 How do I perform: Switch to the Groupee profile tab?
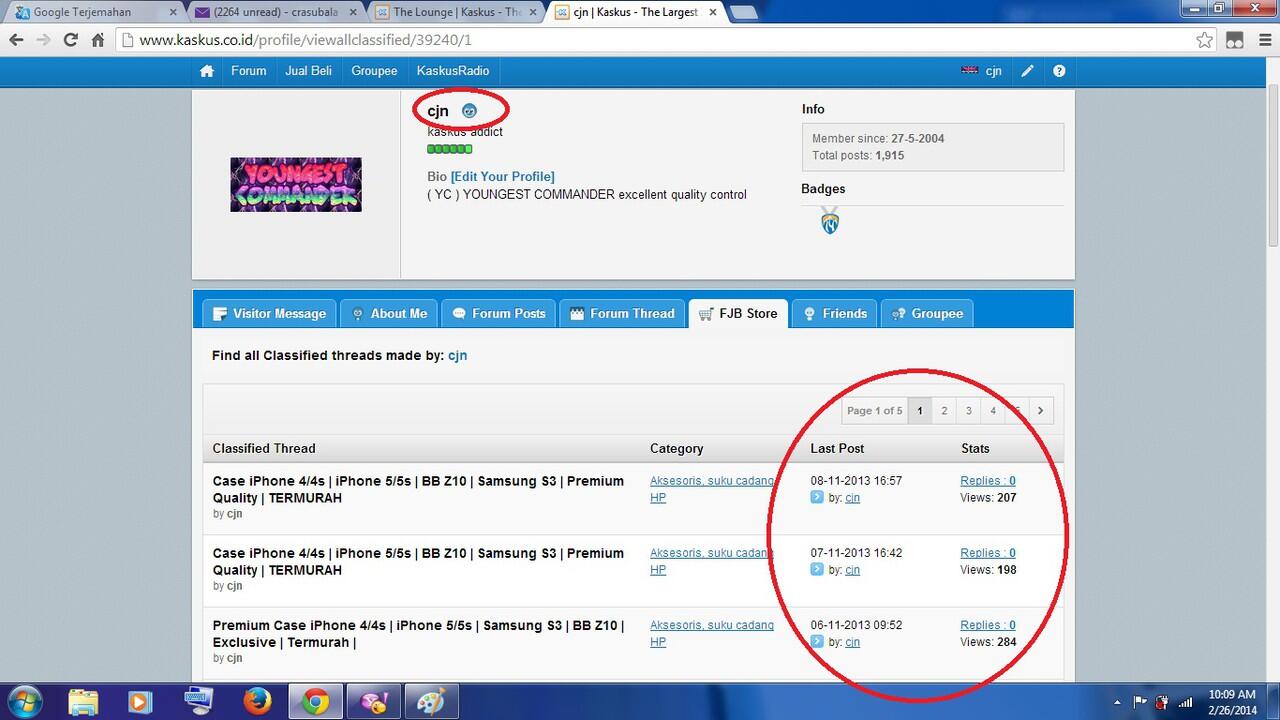pyautogui.click(x=927, y=313)
